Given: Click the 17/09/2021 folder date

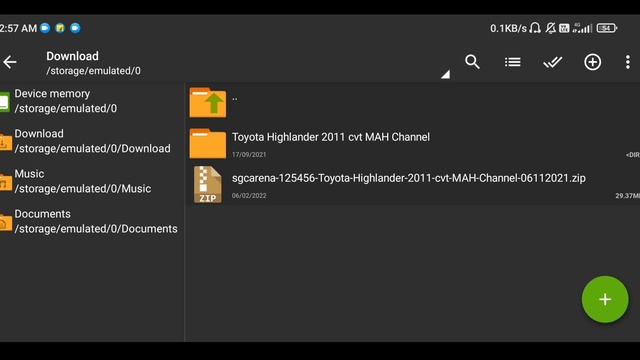Looking at the screenshot, I should click(249, 155).
